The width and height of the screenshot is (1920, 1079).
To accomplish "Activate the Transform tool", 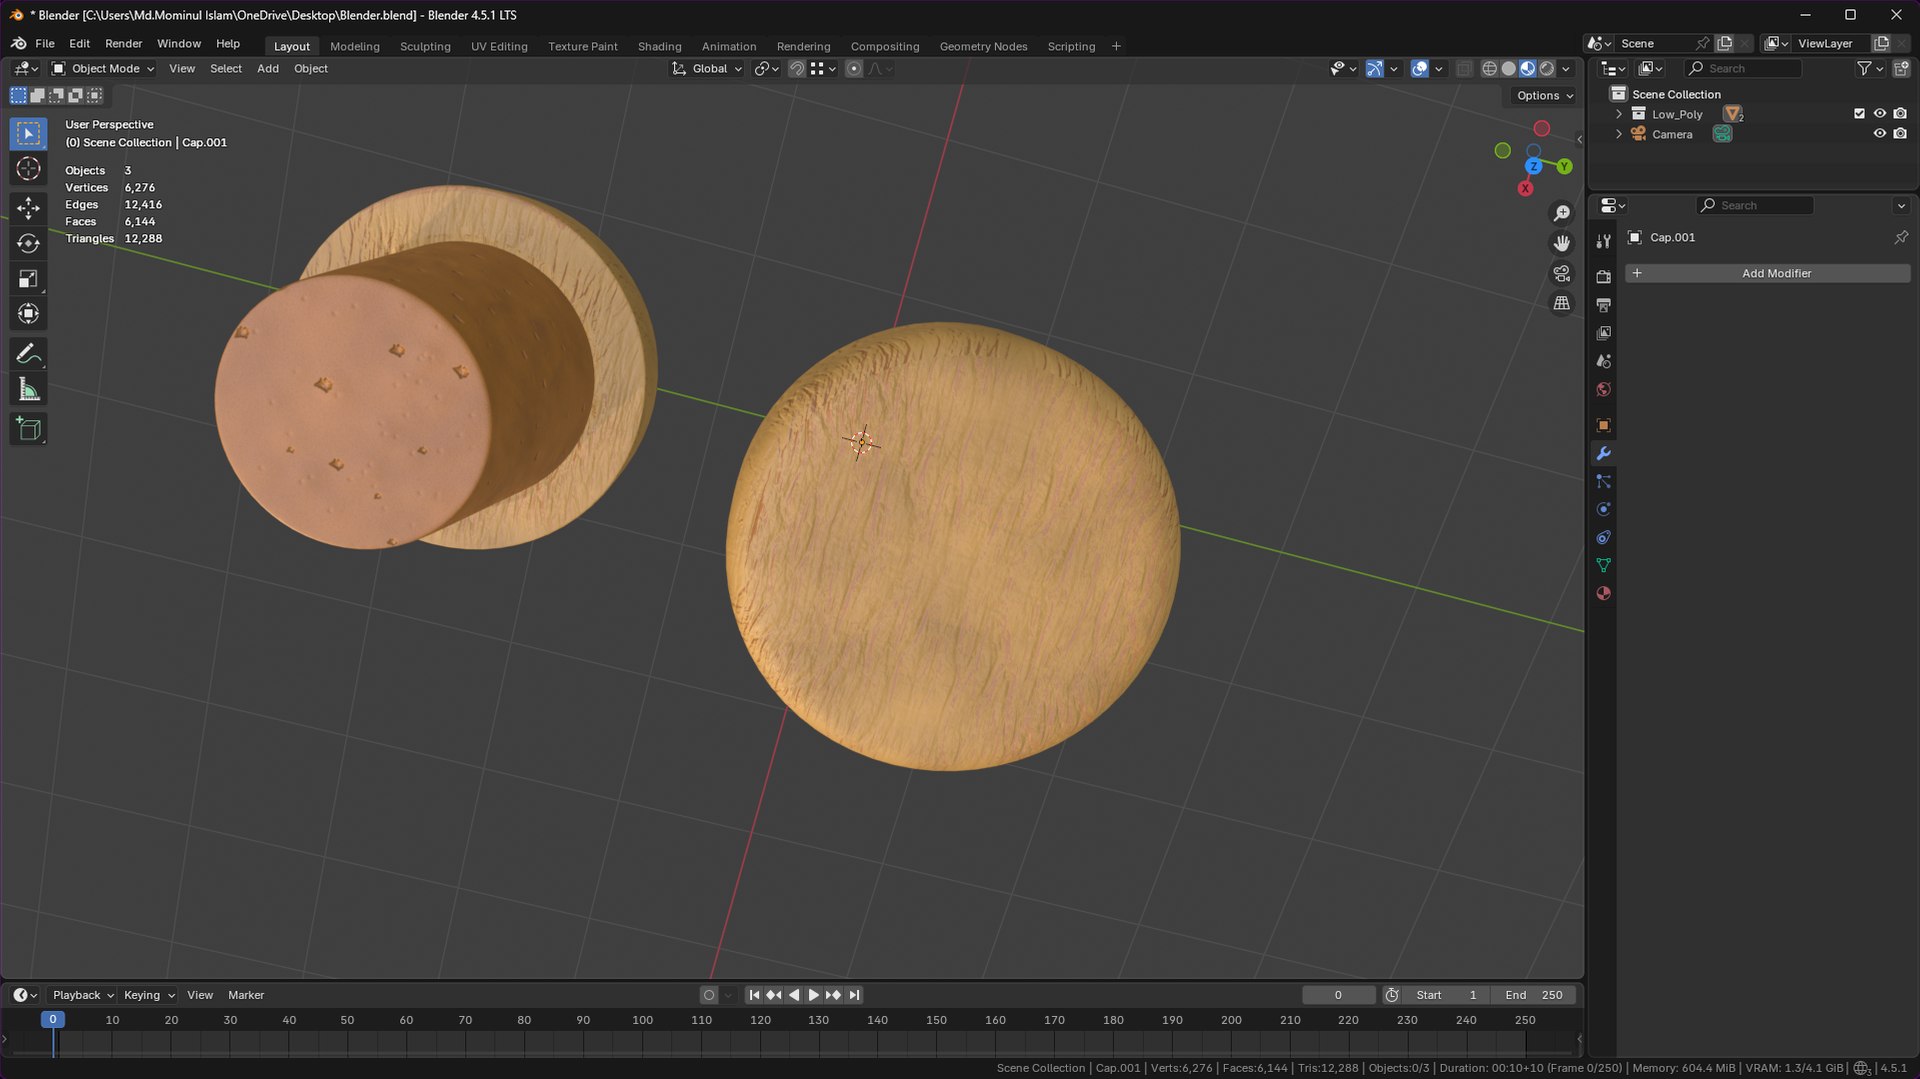I will pyautogui.click(x=28, y=314).
